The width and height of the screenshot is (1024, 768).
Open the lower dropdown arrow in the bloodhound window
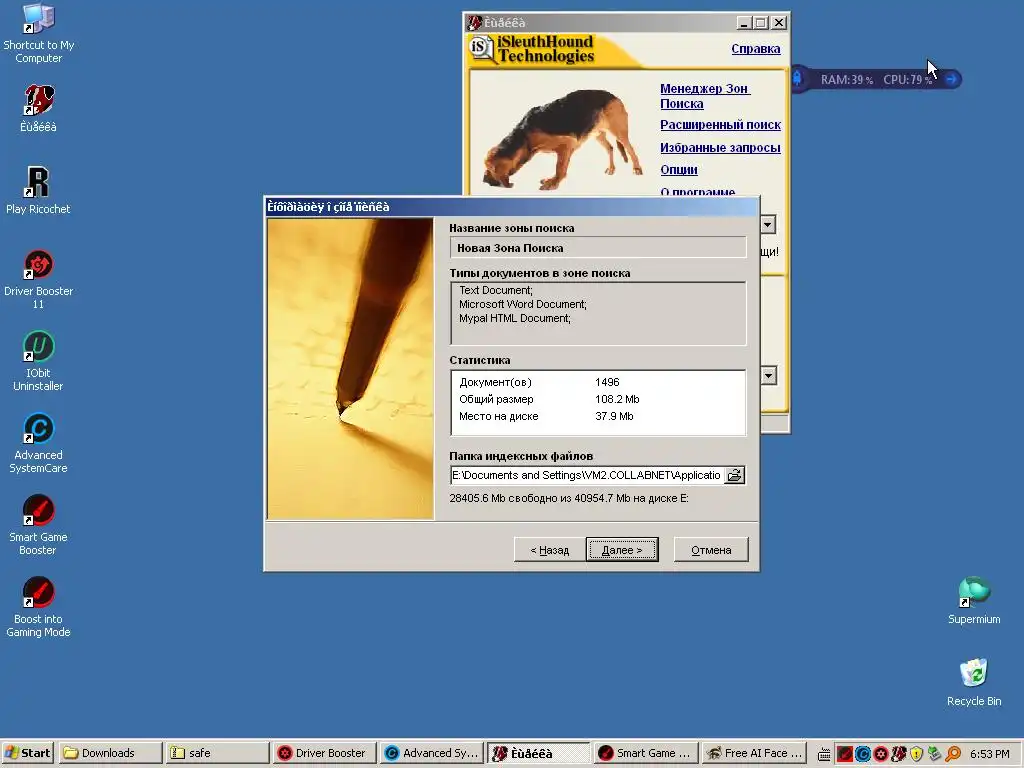coord(768,376)
